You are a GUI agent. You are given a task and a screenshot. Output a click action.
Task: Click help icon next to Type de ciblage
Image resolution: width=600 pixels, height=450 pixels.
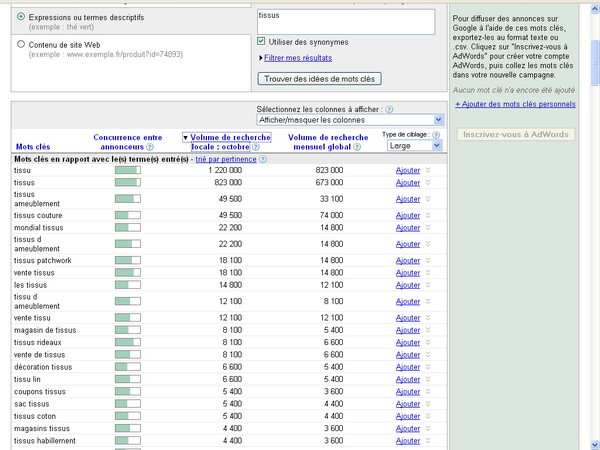point(436,134)
